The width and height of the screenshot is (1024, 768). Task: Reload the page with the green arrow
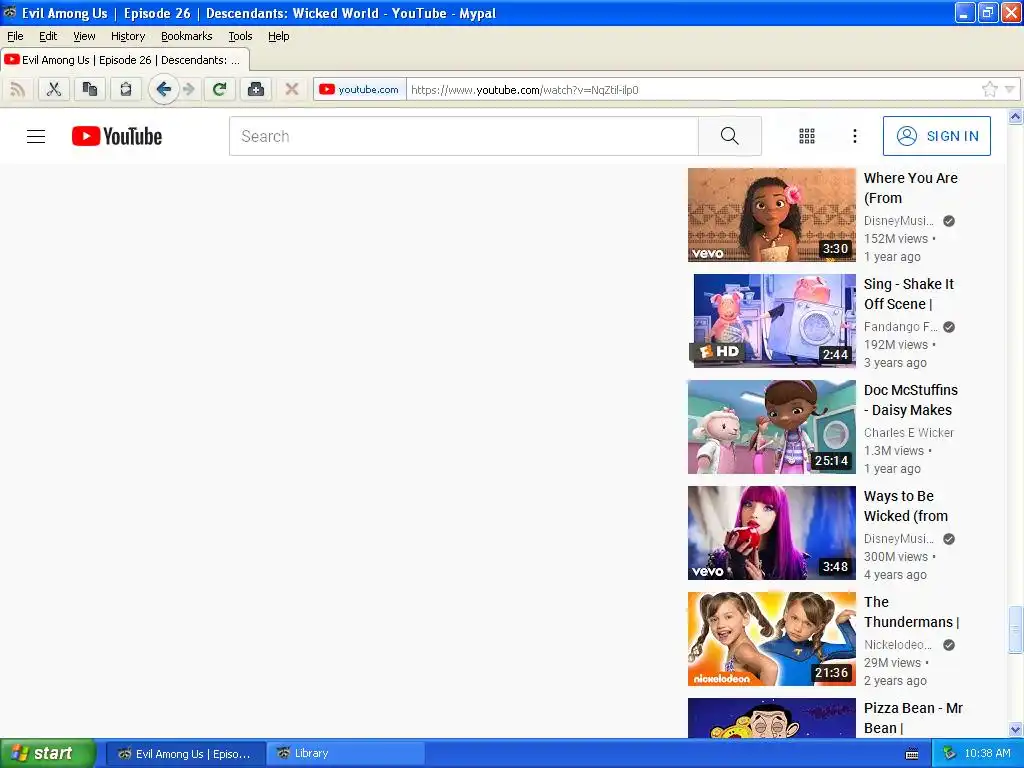219,89
